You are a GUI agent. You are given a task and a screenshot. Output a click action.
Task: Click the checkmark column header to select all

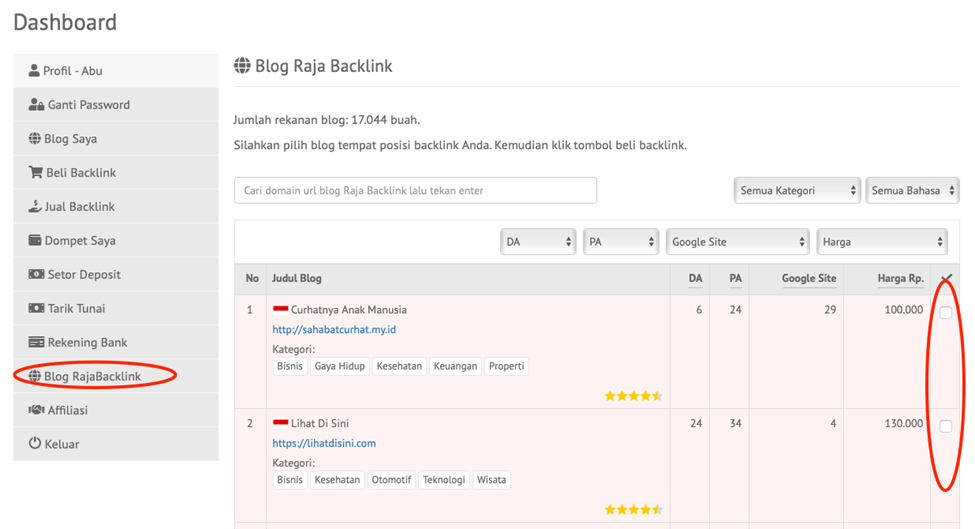tap(946, 279)
